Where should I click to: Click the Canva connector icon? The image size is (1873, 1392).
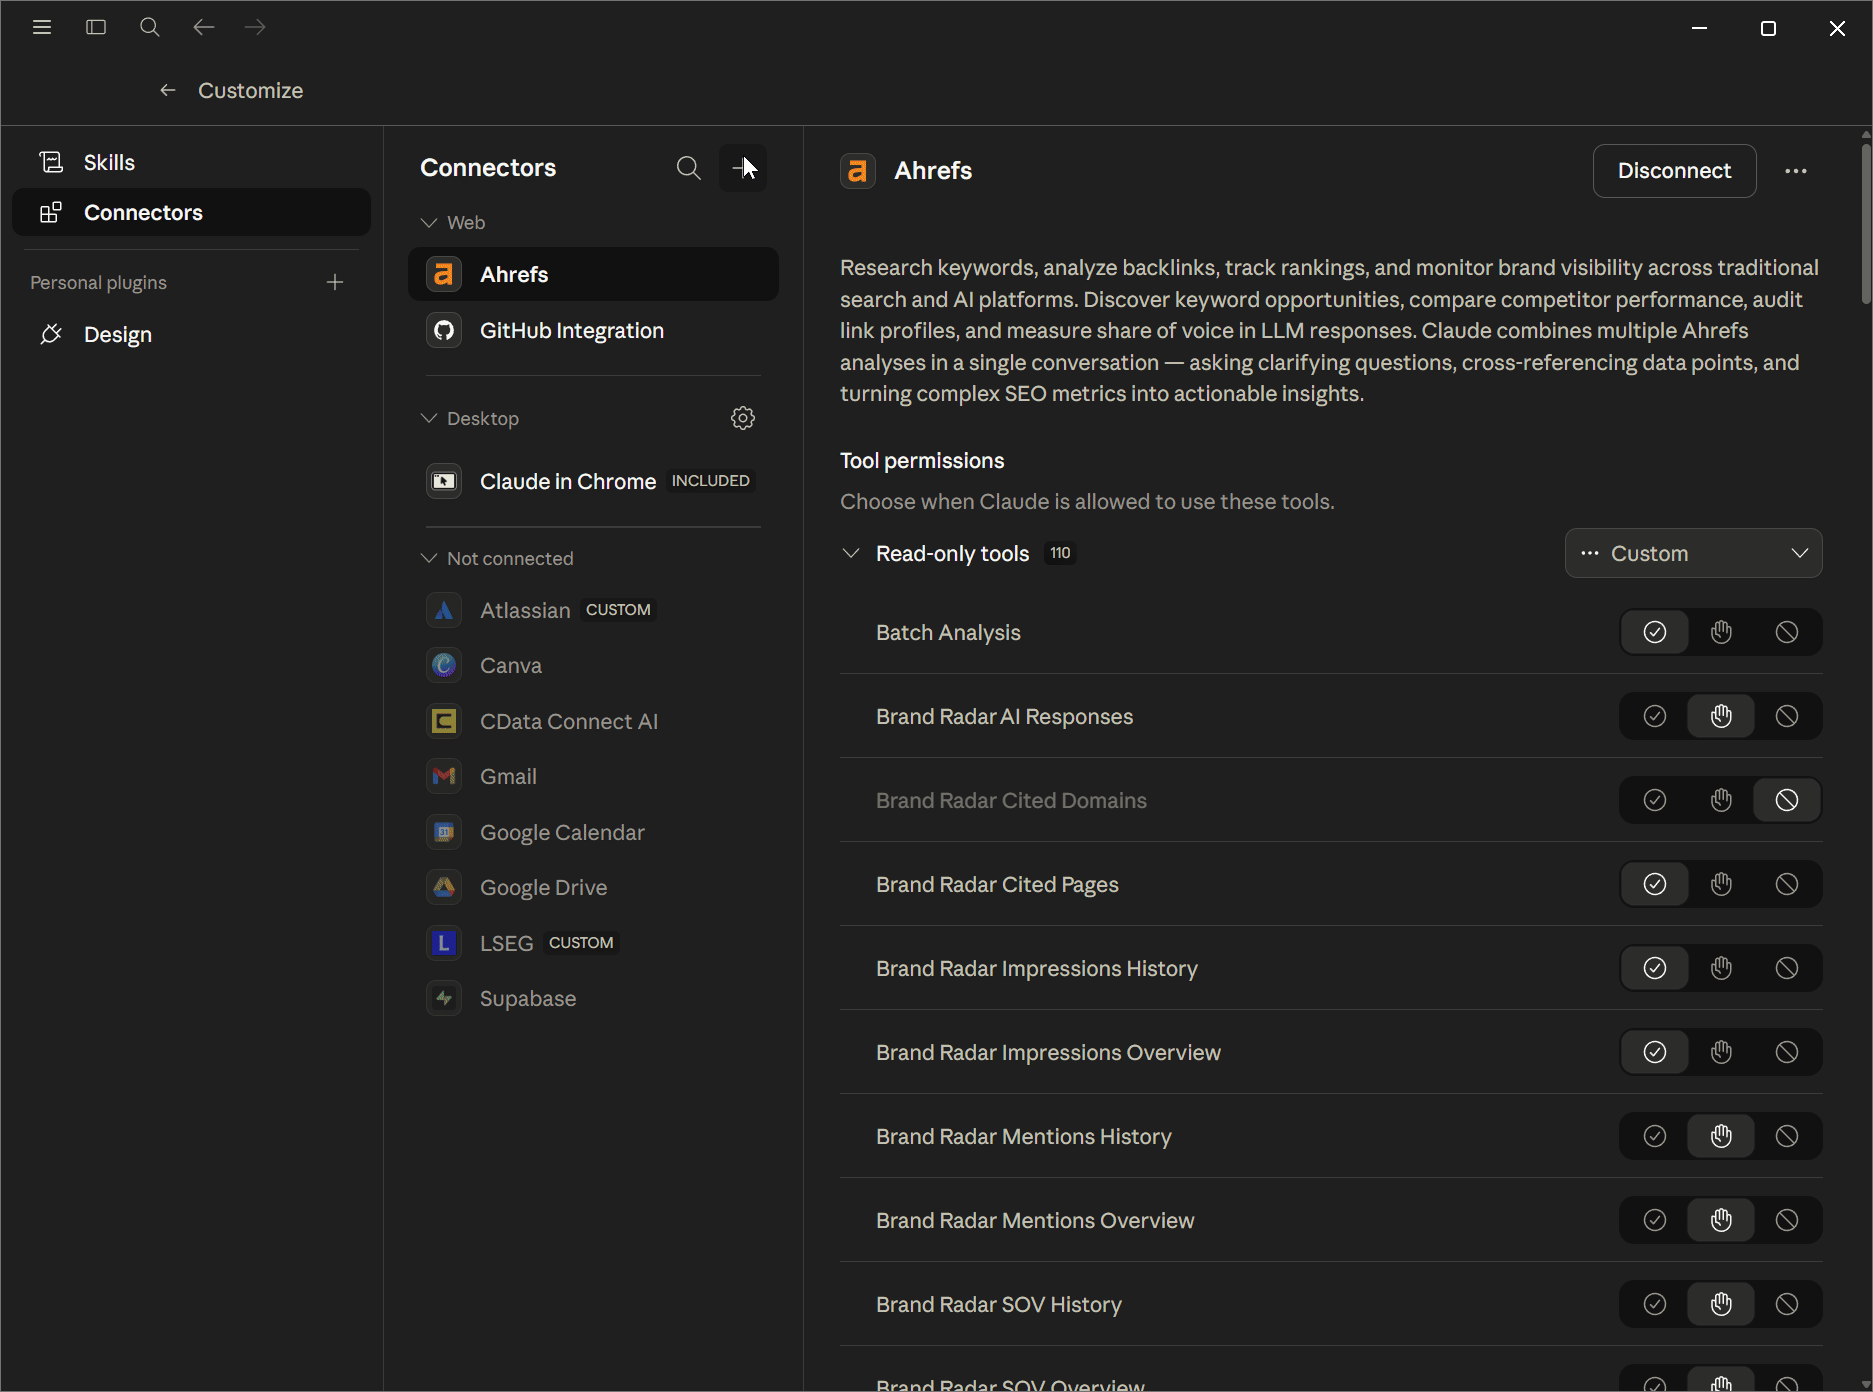444,665
